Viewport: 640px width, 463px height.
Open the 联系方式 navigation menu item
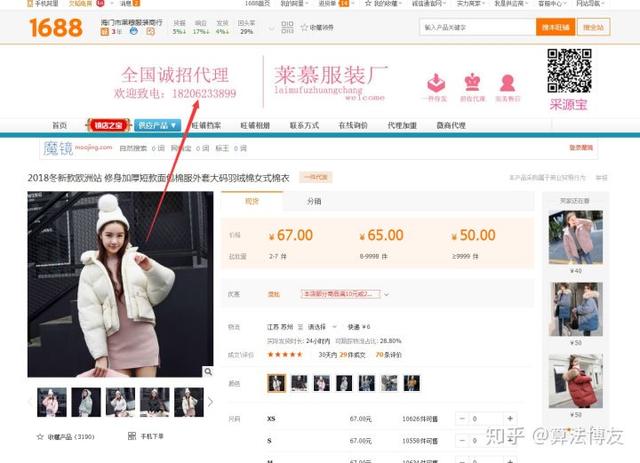(x=304, y=125)
